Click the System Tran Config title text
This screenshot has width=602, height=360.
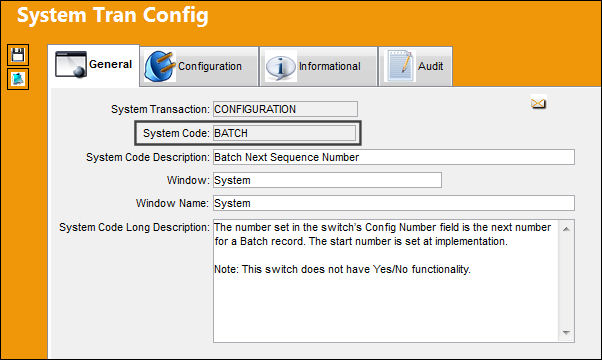click(x=112, y=15)
